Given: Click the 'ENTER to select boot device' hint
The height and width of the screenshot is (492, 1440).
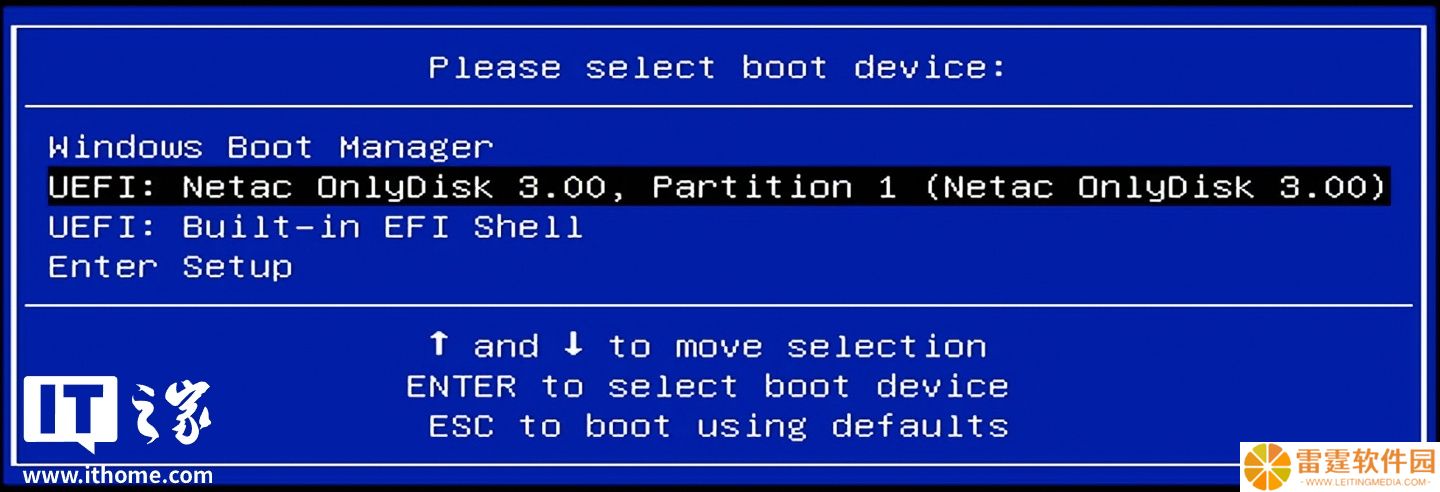Looking at the screenshot, I should [707, 386].
